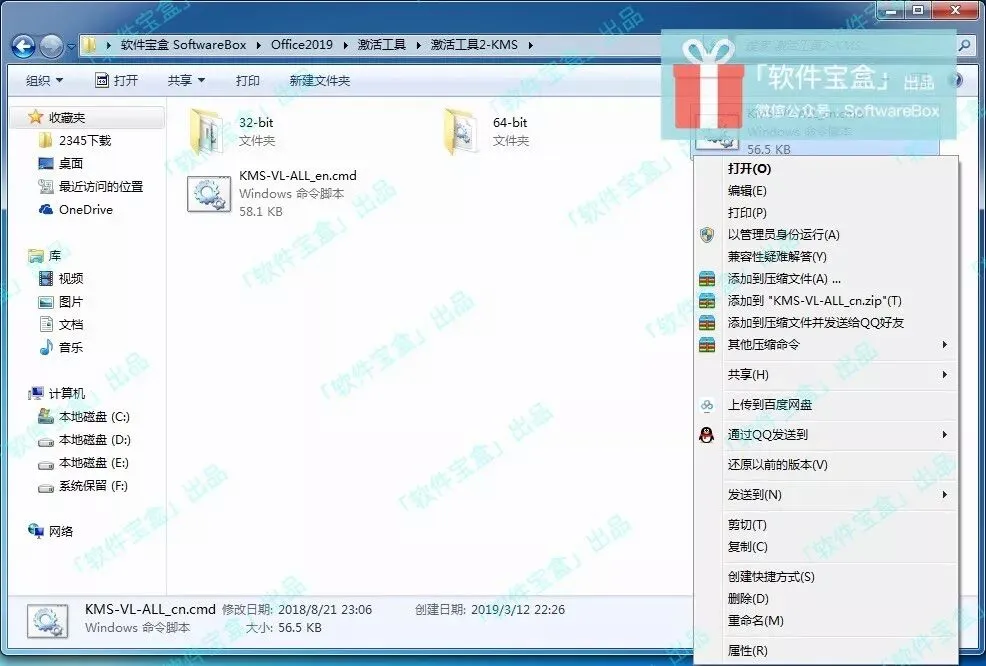Choose 重命名(M) in the context menu

tap(826, 621)
